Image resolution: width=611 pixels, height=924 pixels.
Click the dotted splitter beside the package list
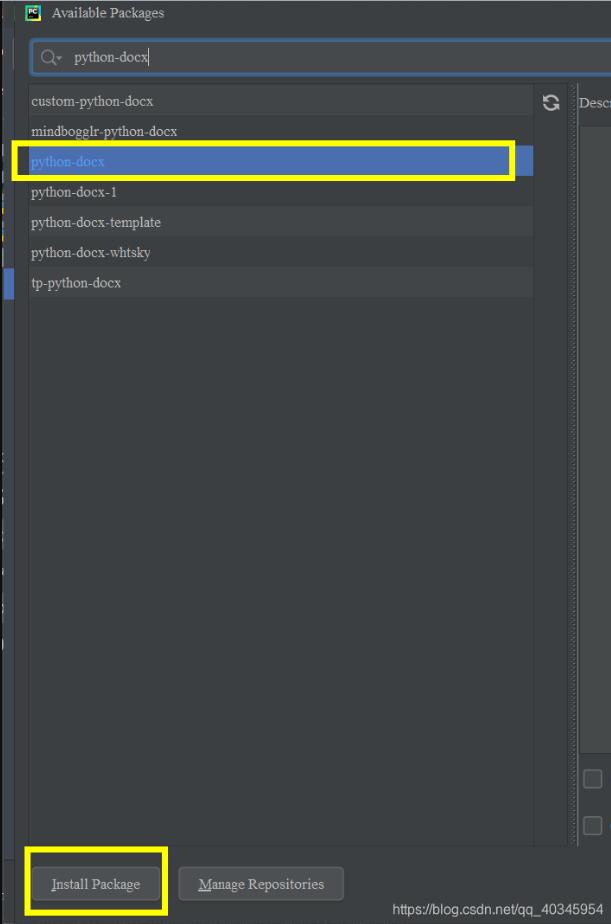pyautogui.click(x=572, y=466)
